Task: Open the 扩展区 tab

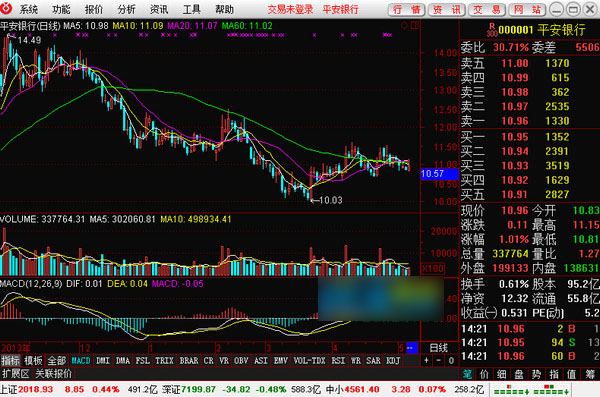Action: (x=16, y=374)
